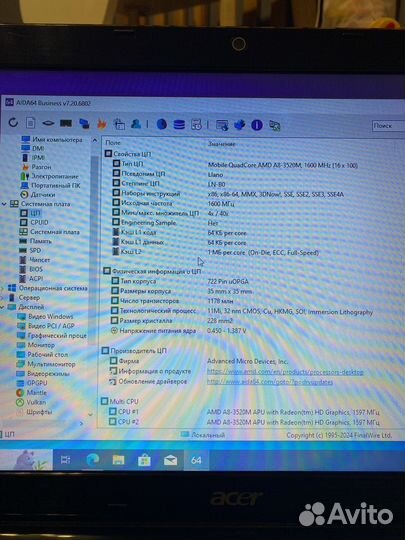The height and width of the screenshot is (540, 405).
Task: Click the blue download arrow toolbar icon
Action: [240, 125]
